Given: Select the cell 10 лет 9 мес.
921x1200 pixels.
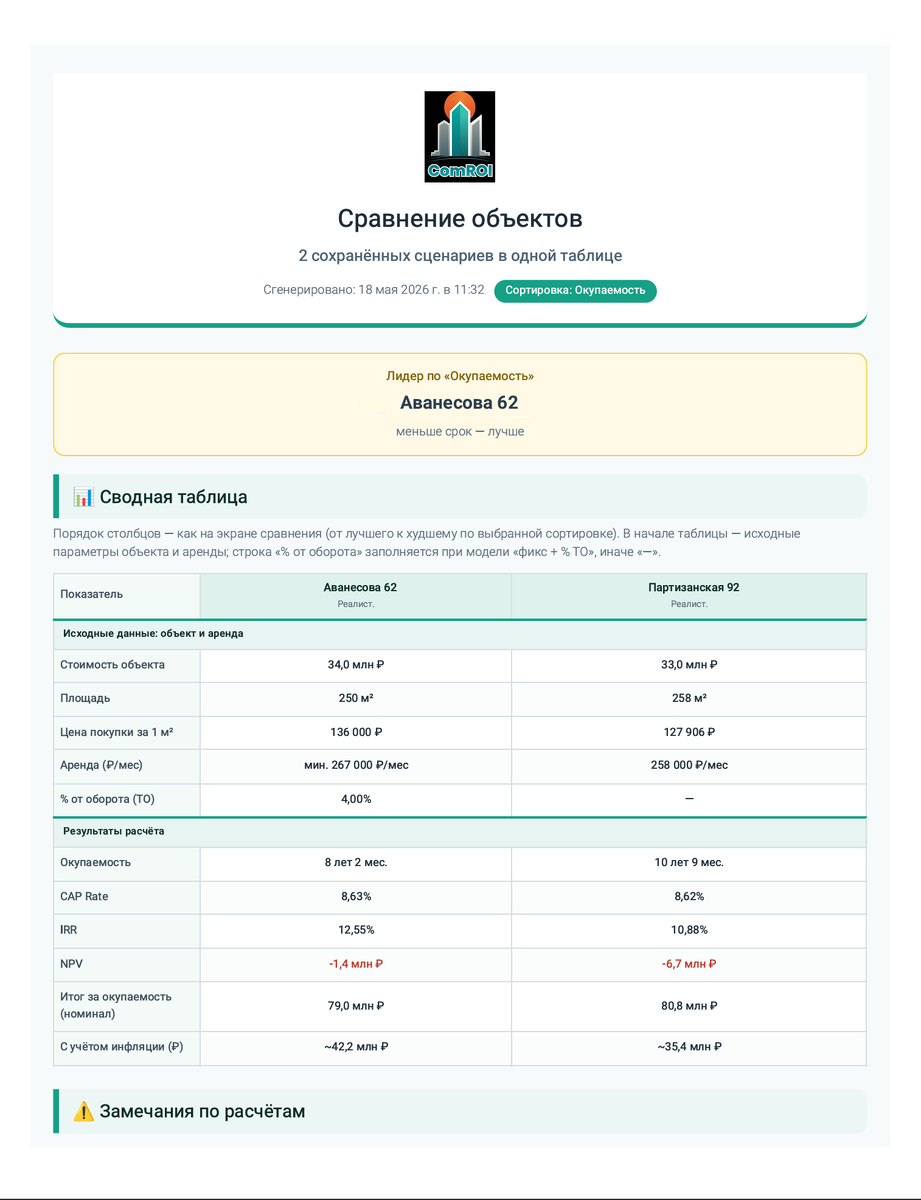Looking at the screenshot, I should 689,862.
